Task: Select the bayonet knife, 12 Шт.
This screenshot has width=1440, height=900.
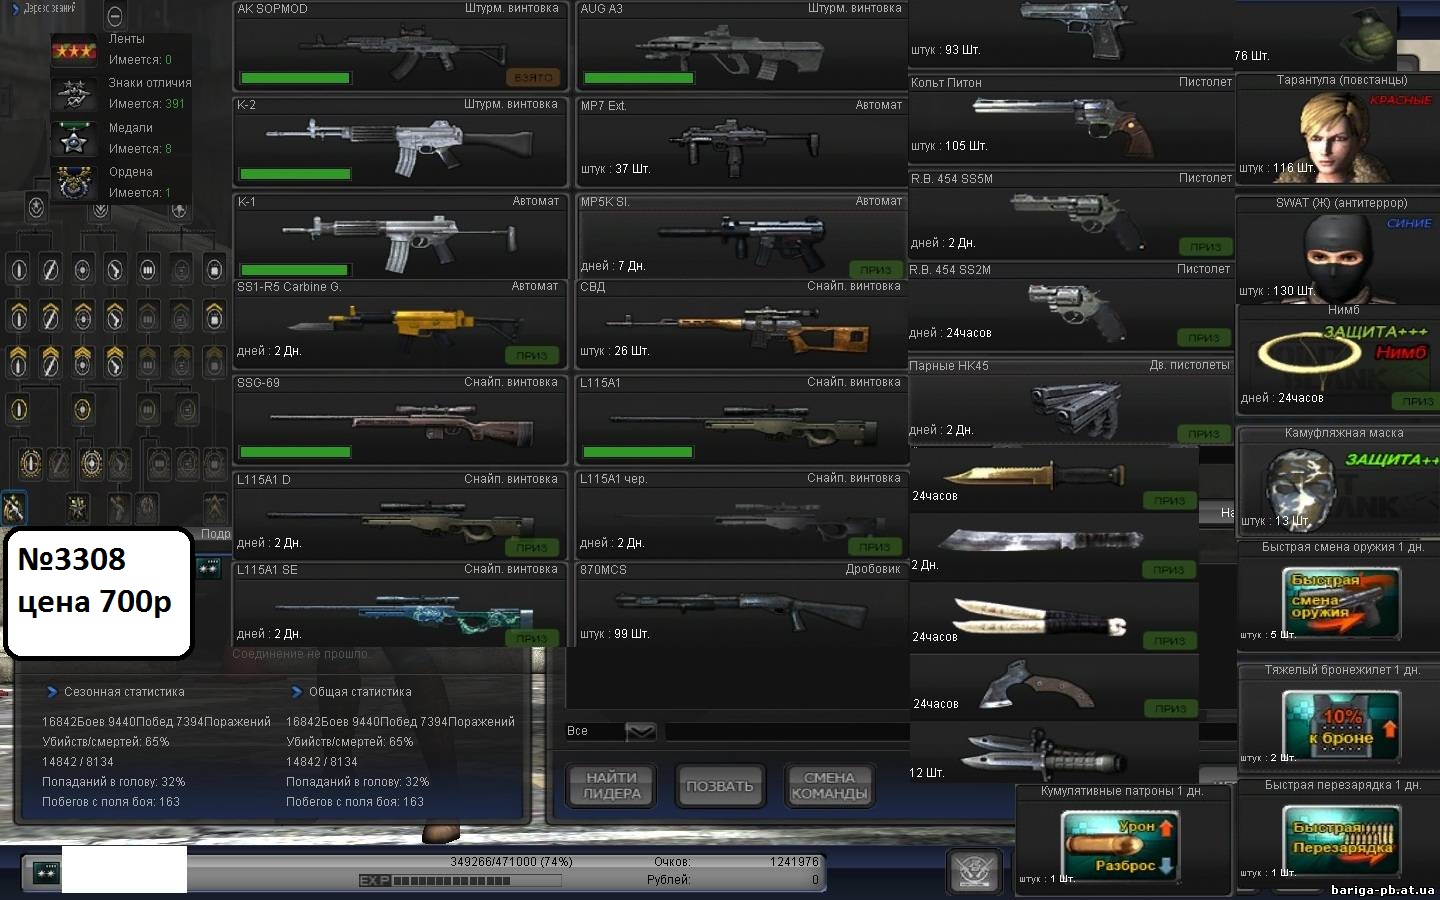Action: 1054,752
